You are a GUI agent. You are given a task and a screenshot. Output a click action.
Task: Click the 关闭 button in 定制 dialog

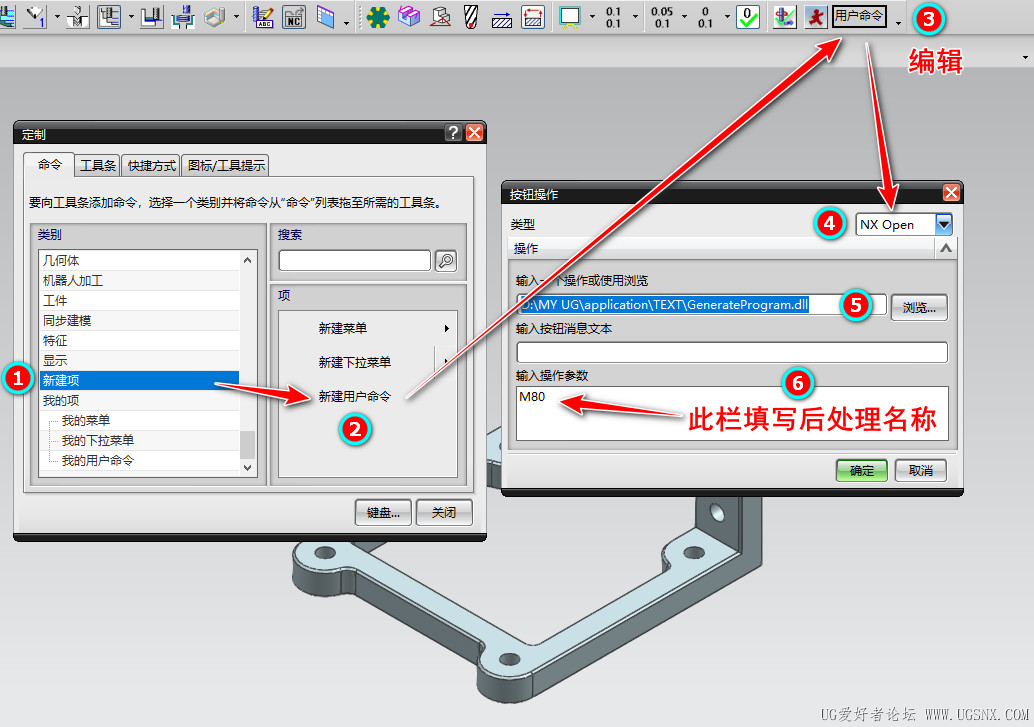(x=444, y=513)
